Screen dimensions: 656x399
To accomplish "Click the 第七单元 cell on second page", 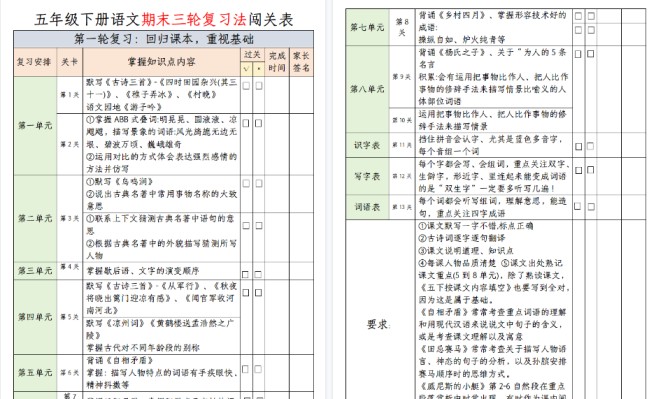I will click(x=367, y=27).
